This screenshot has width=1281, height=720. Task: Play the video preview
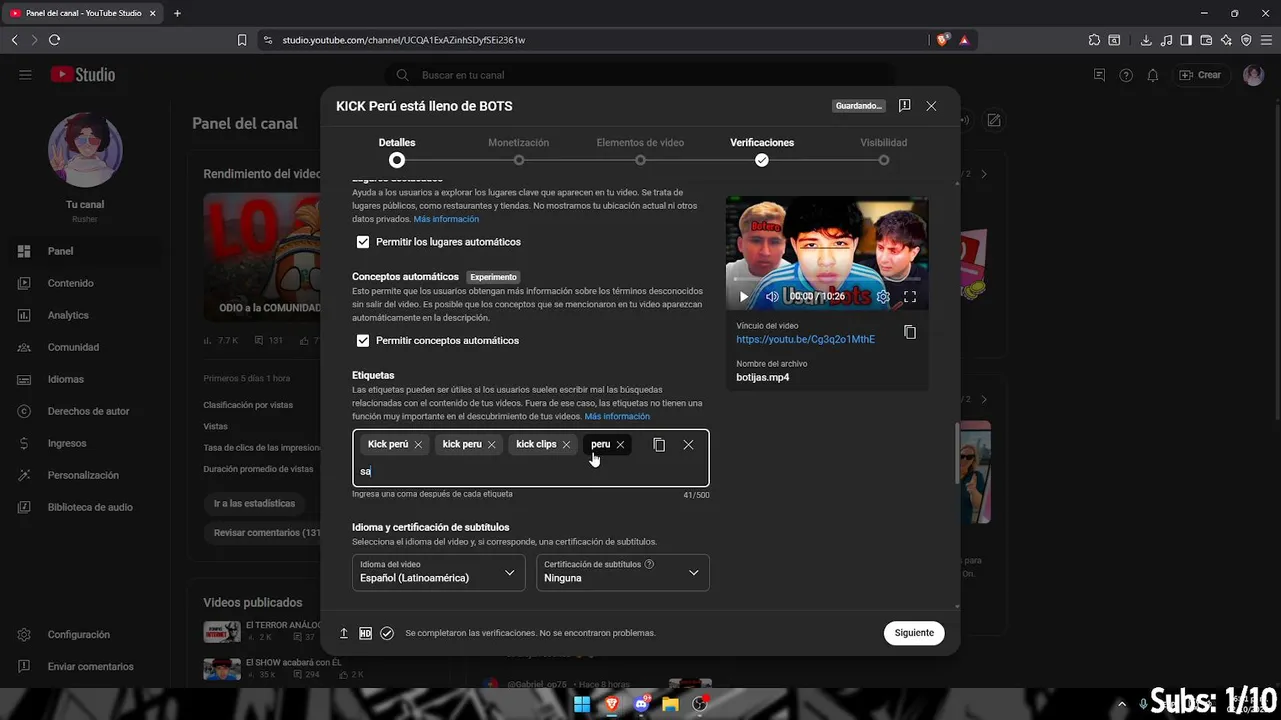point(743,297)
